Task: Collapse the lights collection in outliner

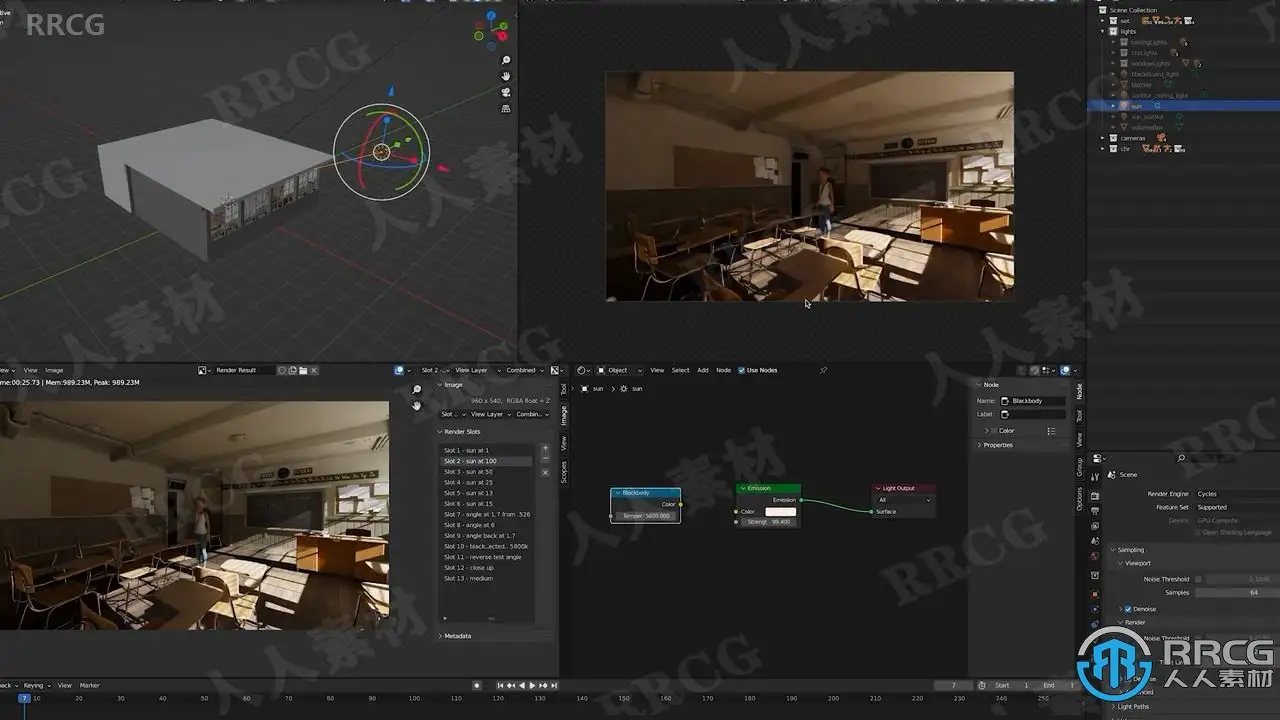Action: pos(1103,32)
